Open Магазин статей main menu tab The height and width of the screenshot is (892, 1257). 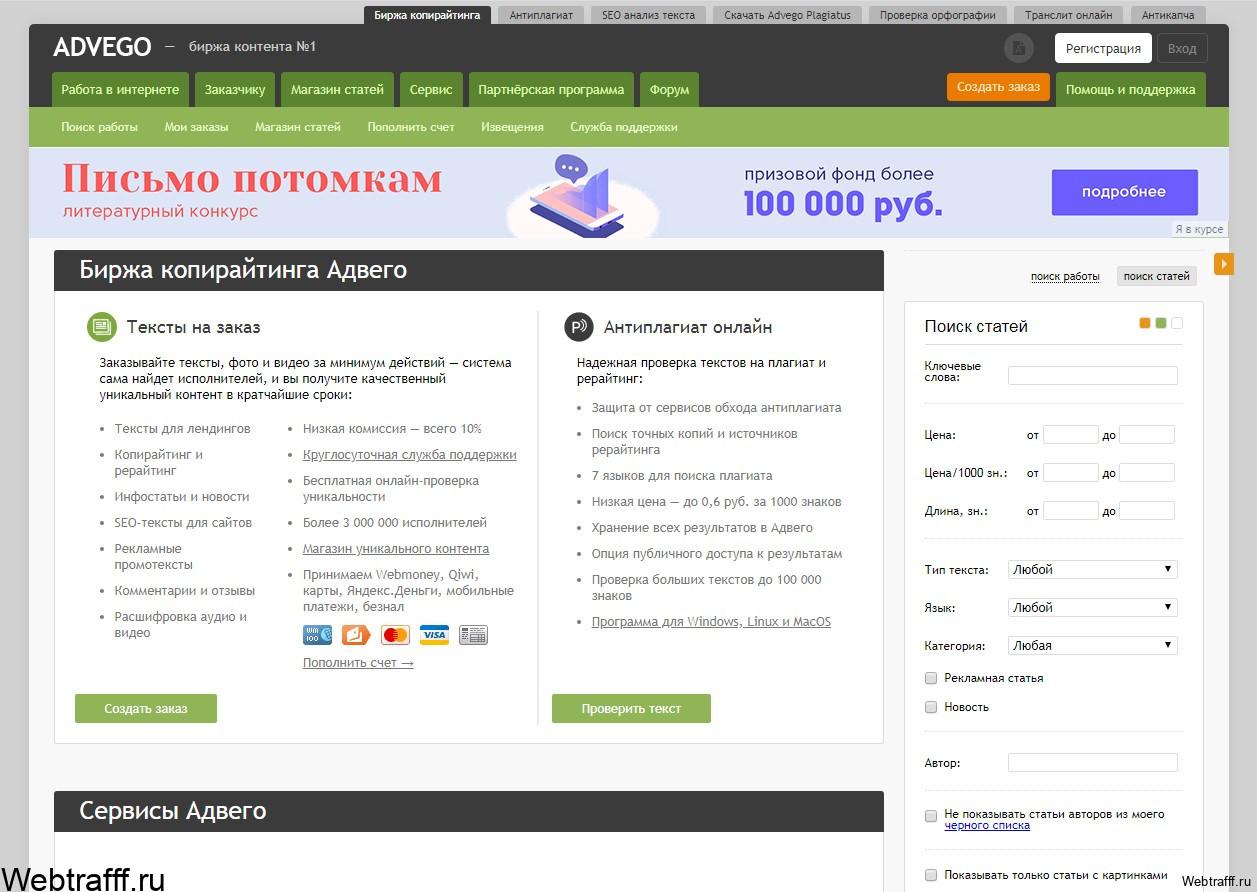click(337, 90)
